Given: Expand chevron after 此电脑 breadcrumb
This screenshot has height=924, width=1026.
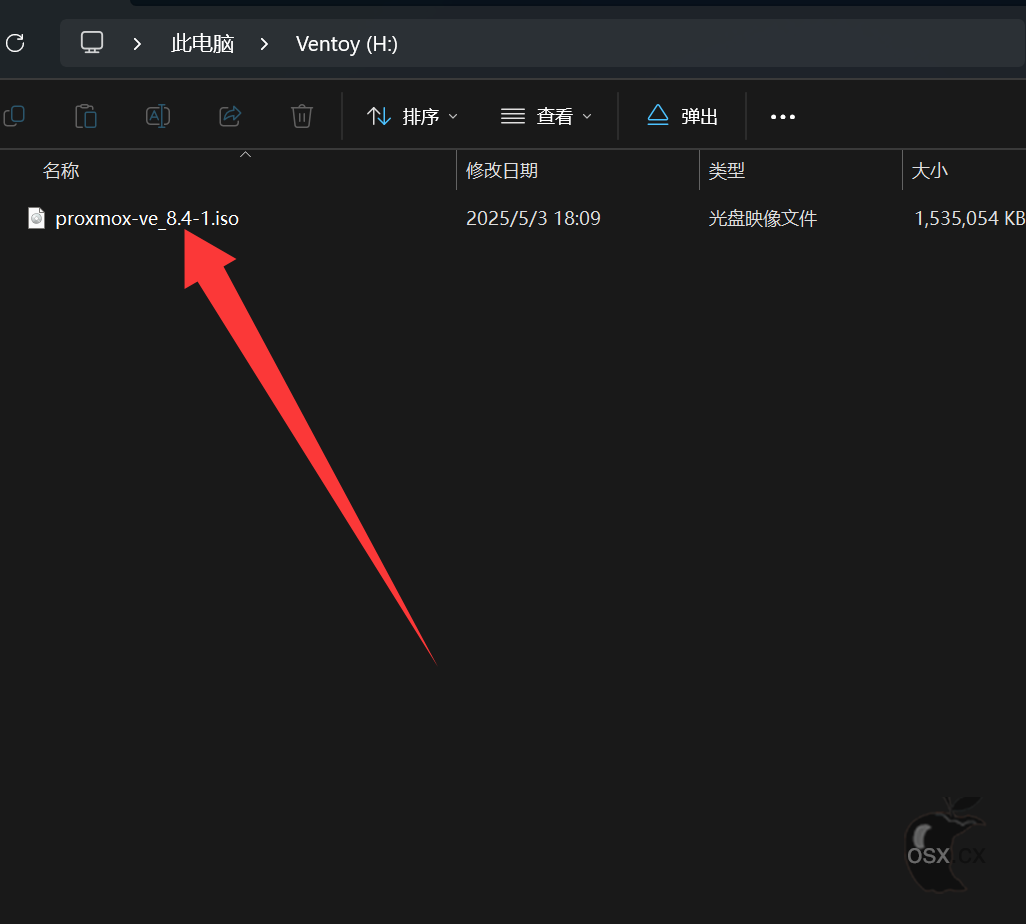Looking at the screenshot, I should point(264,44).
